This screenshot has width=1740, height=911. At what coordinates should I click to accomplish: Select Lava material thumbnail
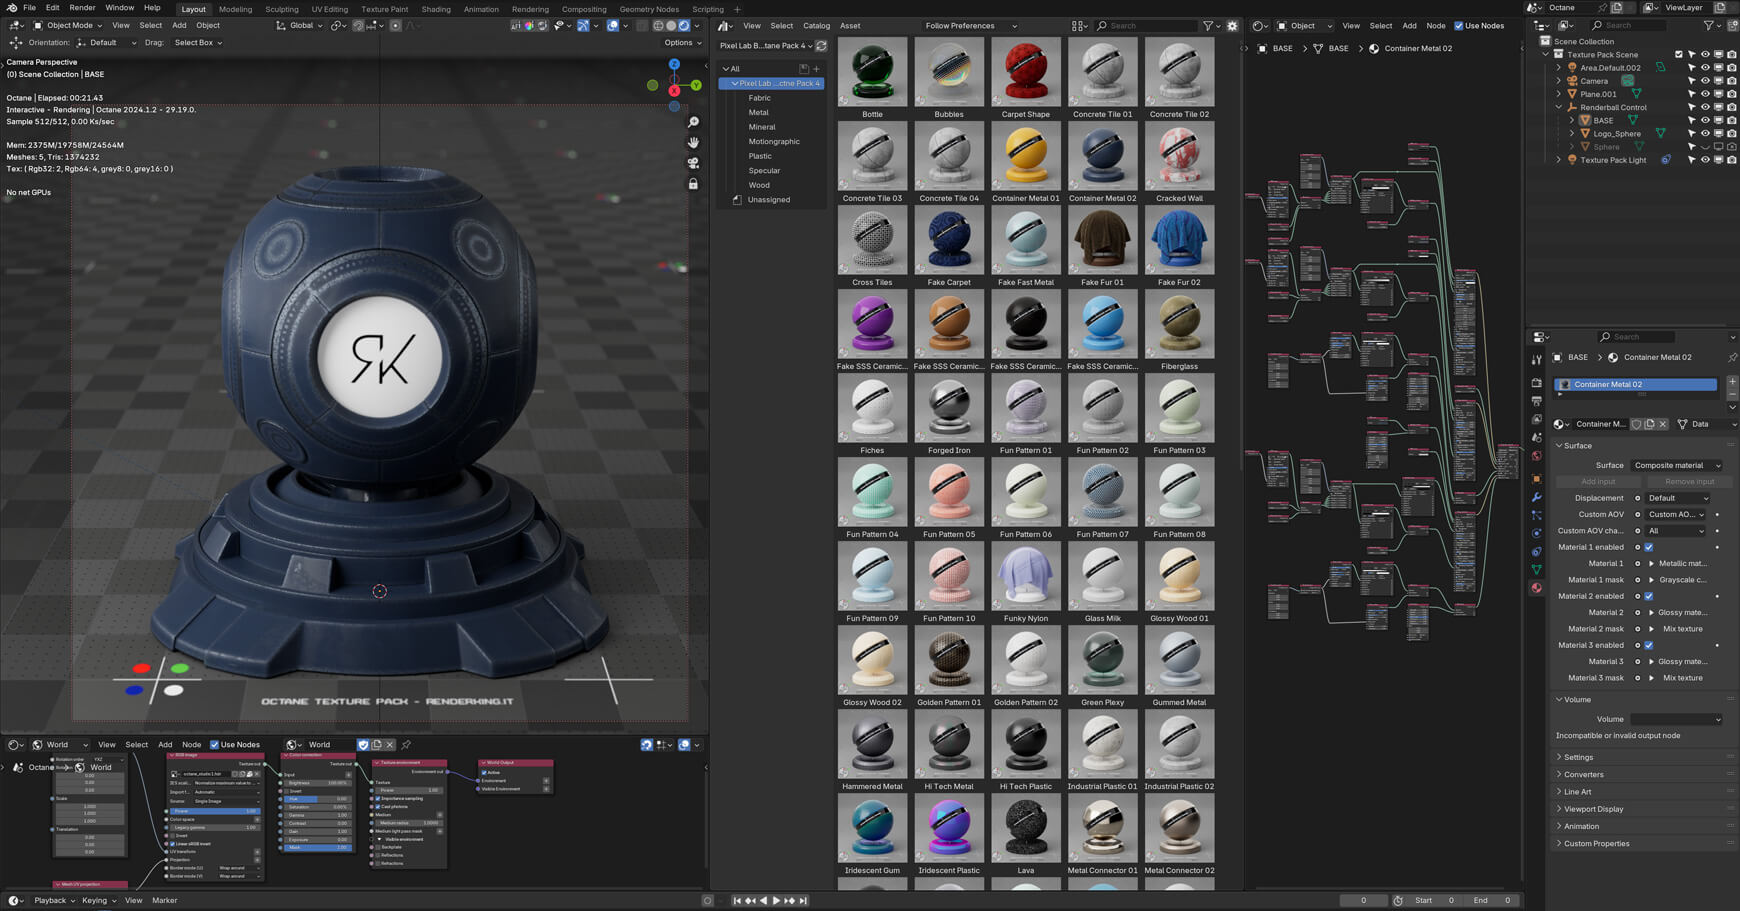point(1026,828)
